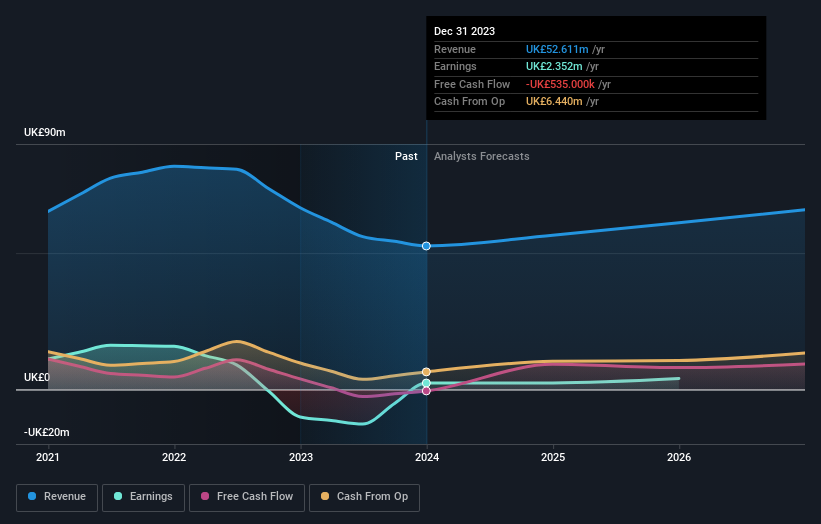Toggle the Cash From Op legend button
821x524 pixels.
[x=364, y=497]
